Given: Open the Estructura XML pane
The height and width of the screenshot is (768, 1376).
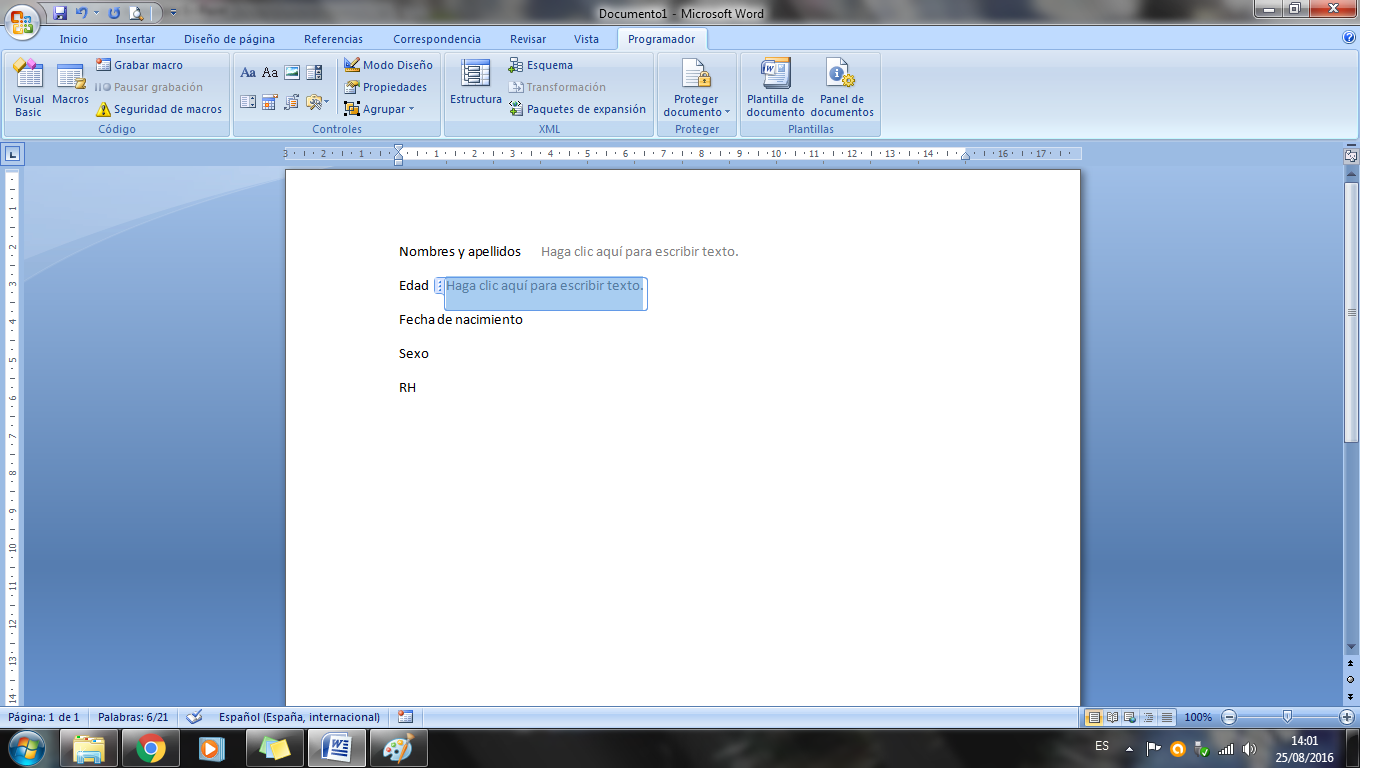Looking at the screenshot, I should coord(475,85).
